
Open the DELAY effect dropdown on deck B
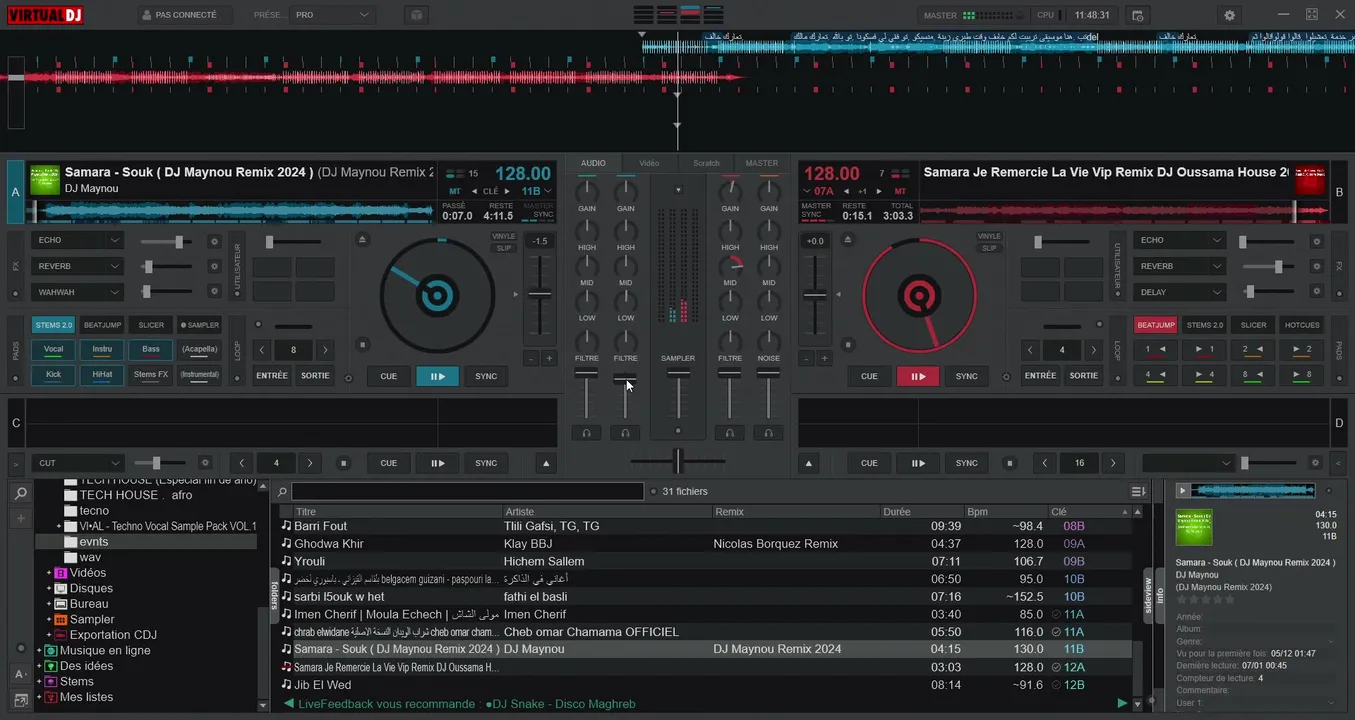pos(1179,292)
